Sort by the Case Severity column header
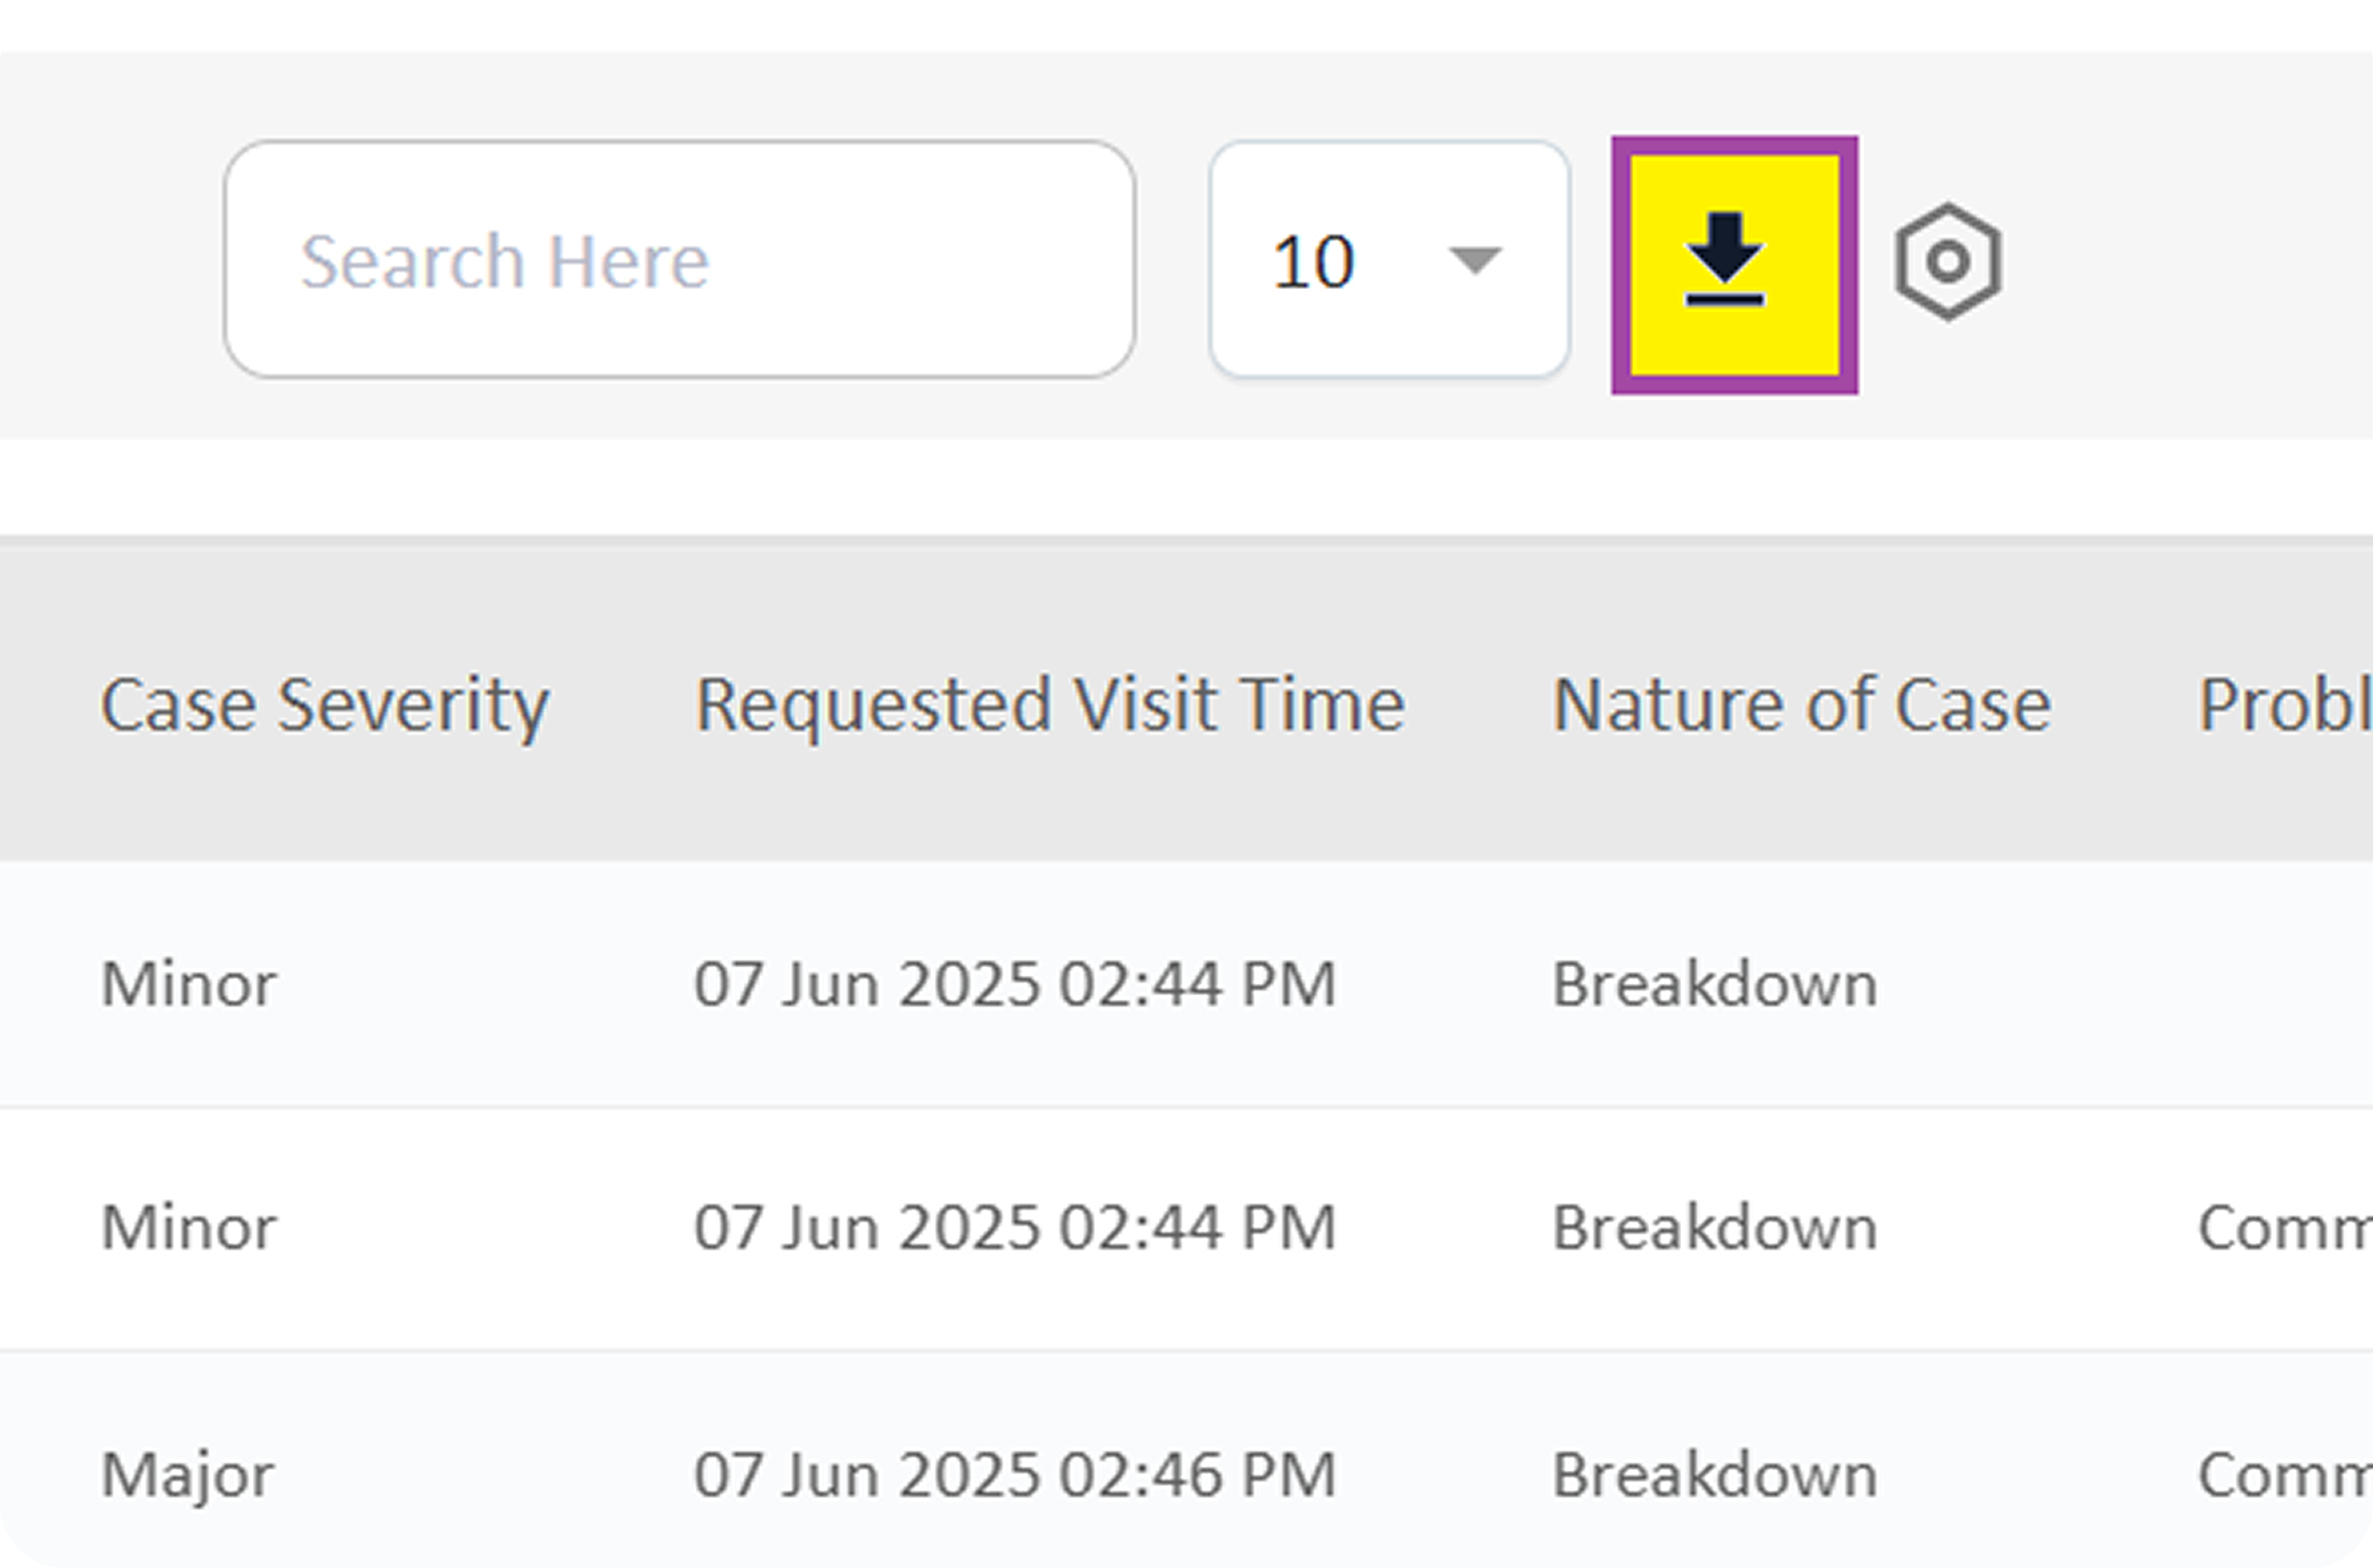Image resolution: width=2373 pixels, height=1568 pixels. pyautogui.click(x=324, y=705)
